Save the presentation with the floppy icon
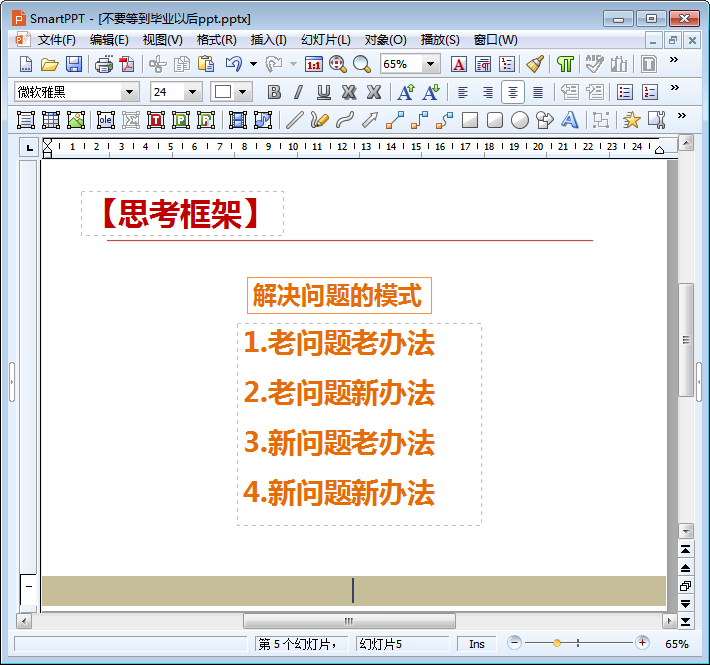Image resolution: width=710 pixels, height=665 pixels. point(74,64)
